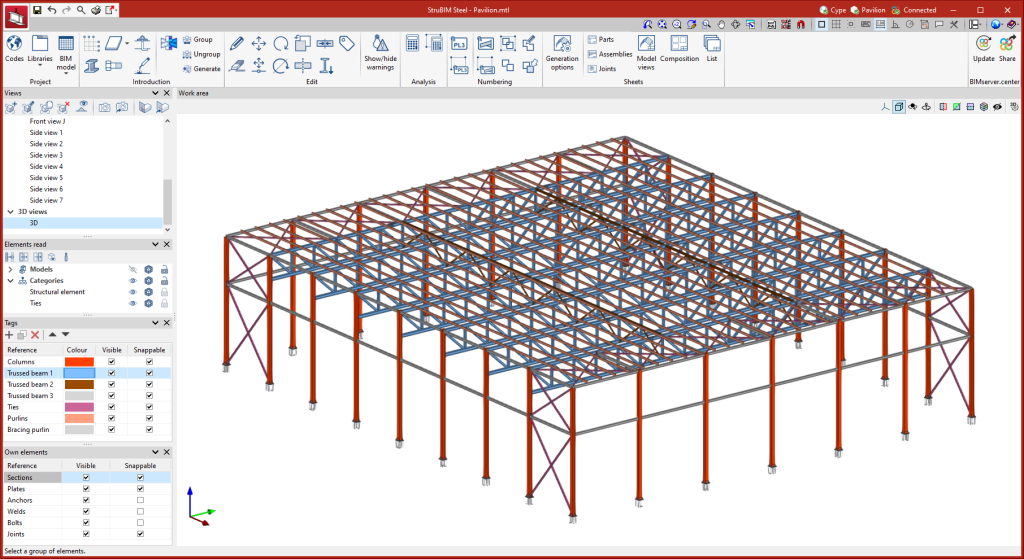Open Generation options in the ribbon
Screen dimensions: 1024x559
(562, 44)
